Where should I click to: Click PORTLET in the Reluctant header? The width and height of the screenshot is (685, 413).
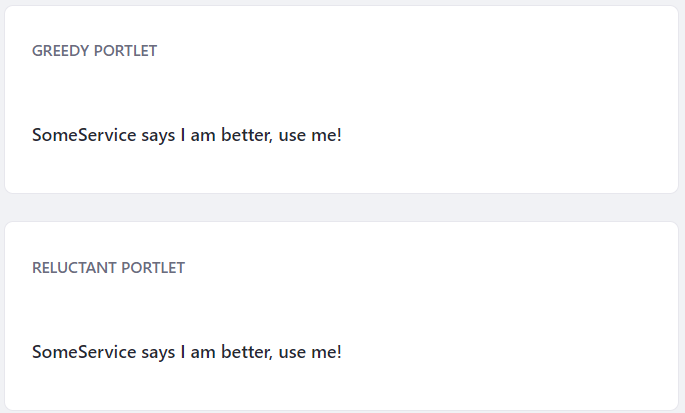click(153, 267)
